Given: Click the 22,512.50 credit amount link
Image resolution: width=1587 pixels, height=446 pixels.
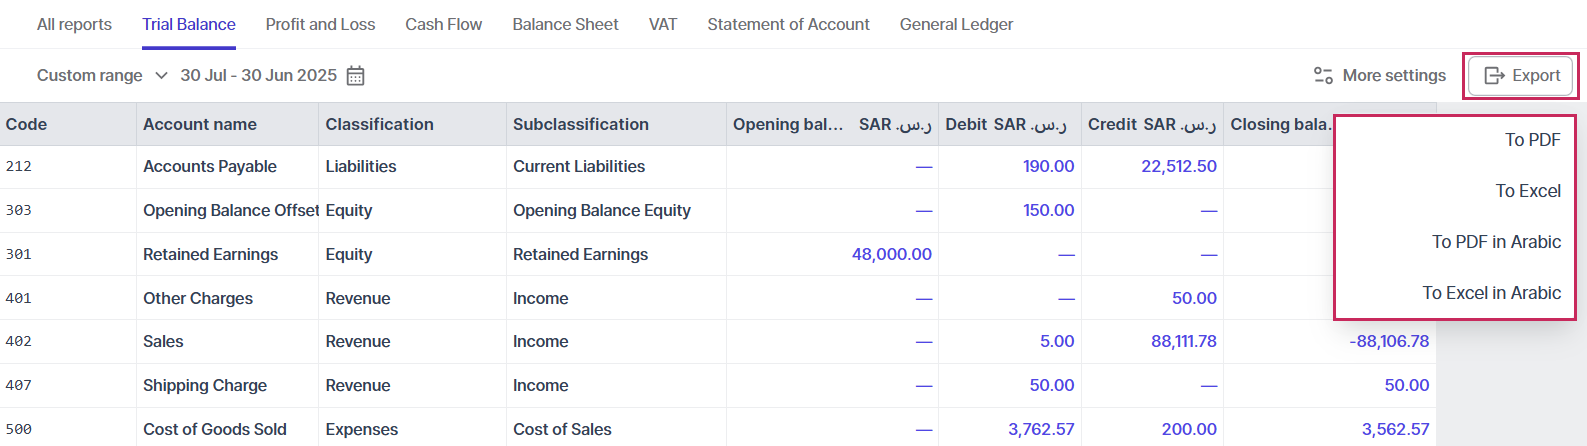Looking at the screenshot, I should [x=1178, y=167].
